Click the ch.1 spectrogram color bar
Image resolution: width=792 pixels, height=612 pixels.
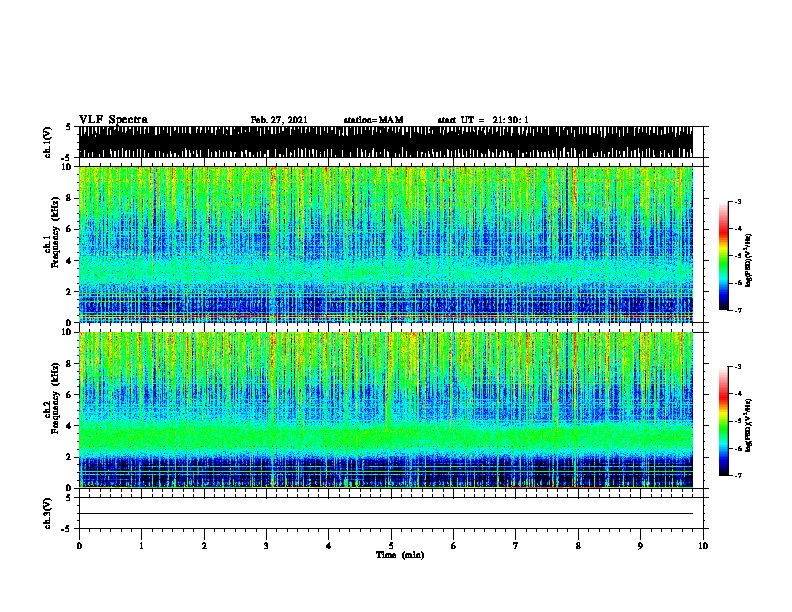[723, 256]
